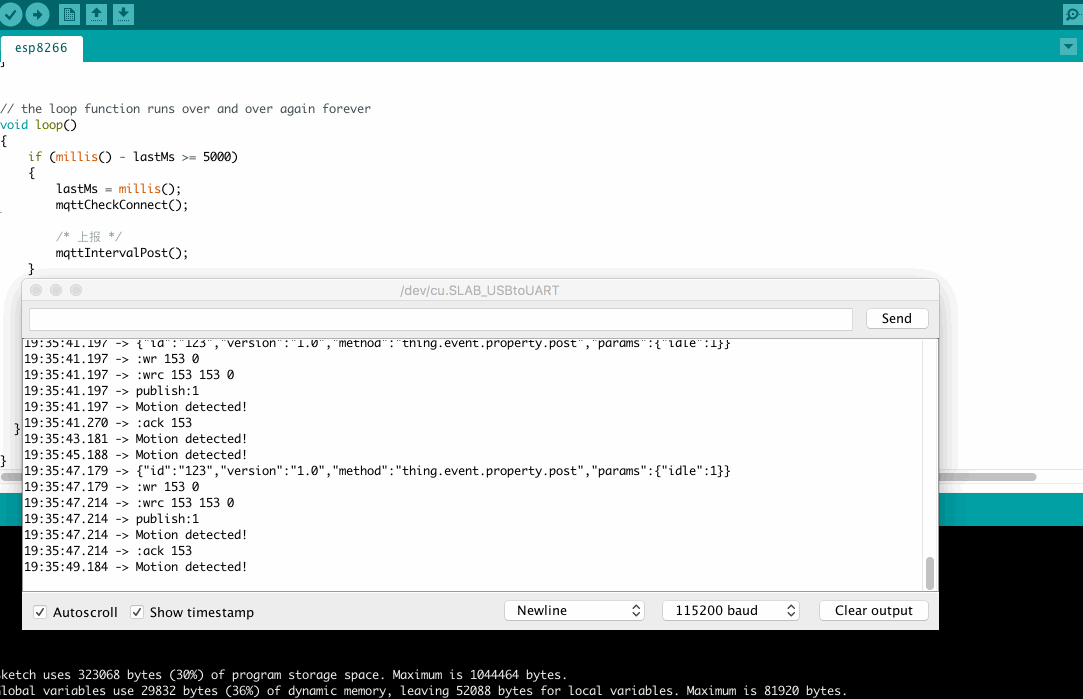Open Serial Monitor magnifier icon
Image resolution: width=1083 pixels, height=699 pixels.
coord(1071,15)
